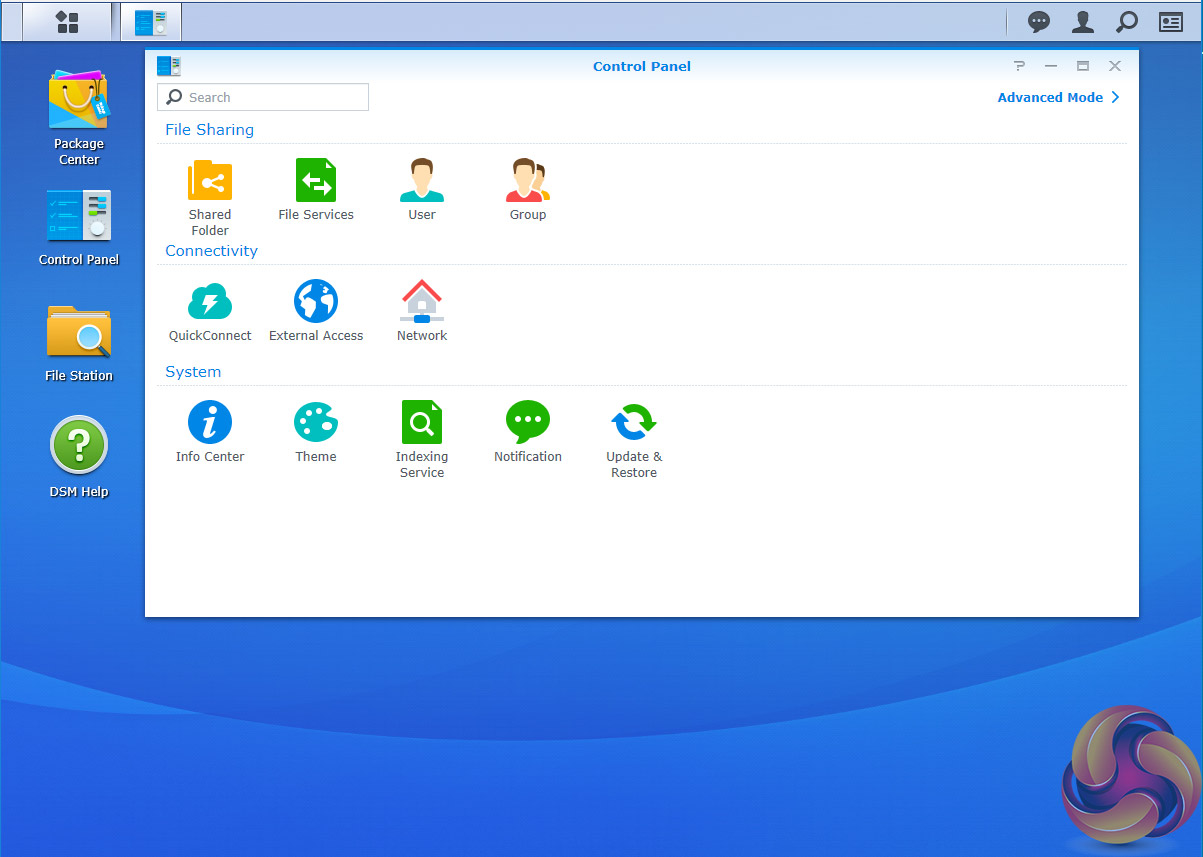1203x857 pixels.
Task: Switch to Advanced Mode
Action: tap(1058, 98)
